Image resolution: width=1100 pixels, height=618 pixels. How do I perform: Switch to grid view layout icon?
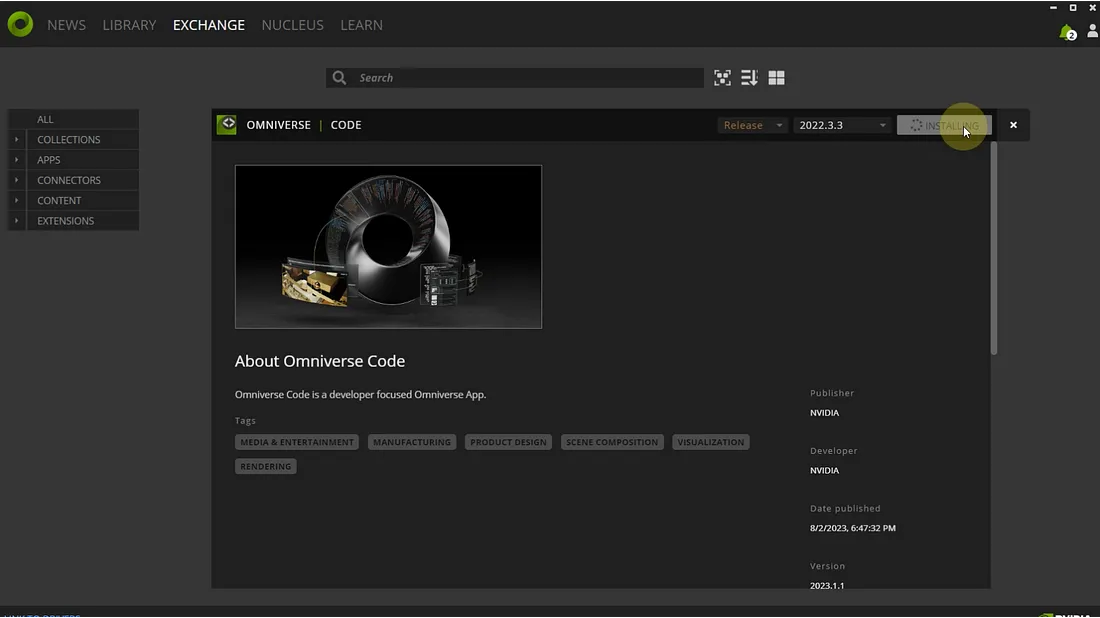(x=776, y=78)
